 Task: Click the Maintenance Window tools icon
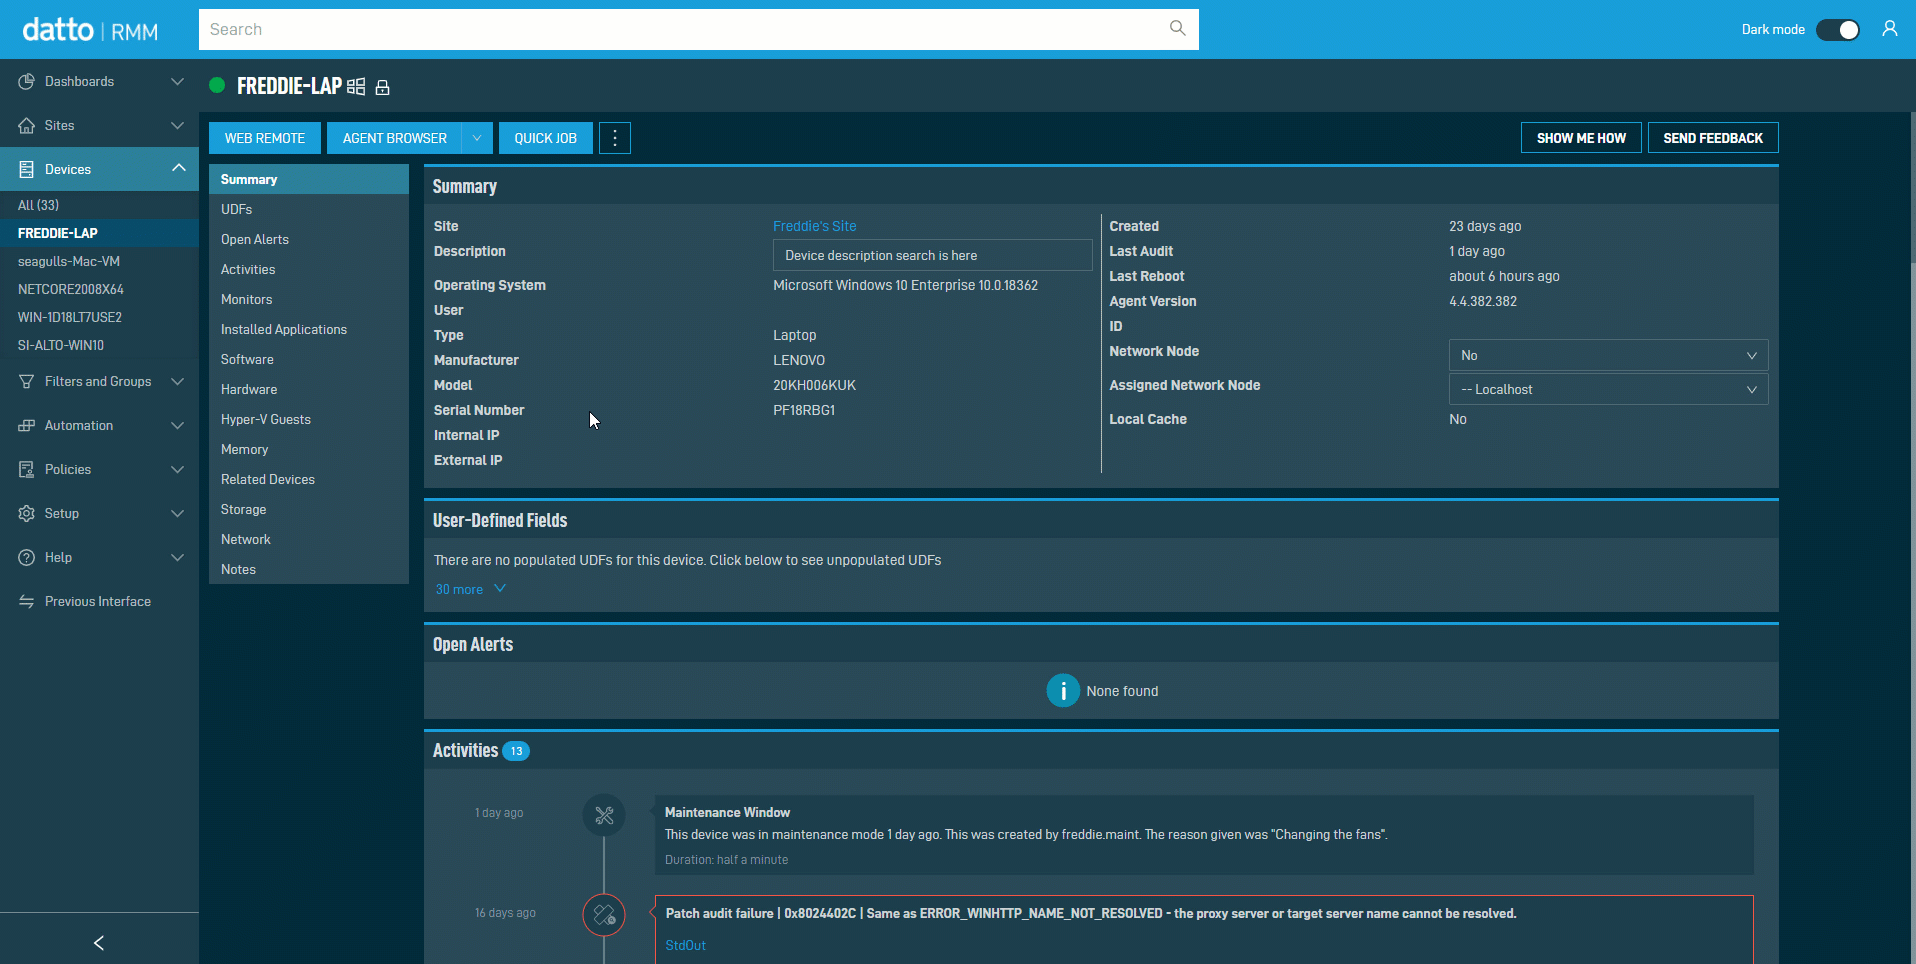[604, 815]
